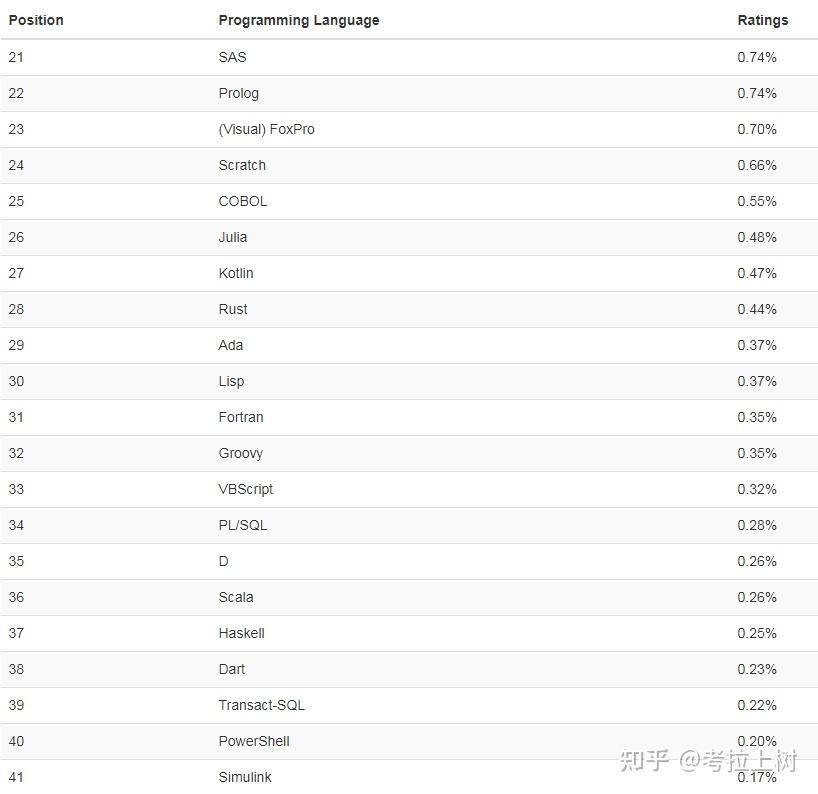Click the Haskell language name
The height and width of the screenshot is (794, 818).
[x=242, y=633]
